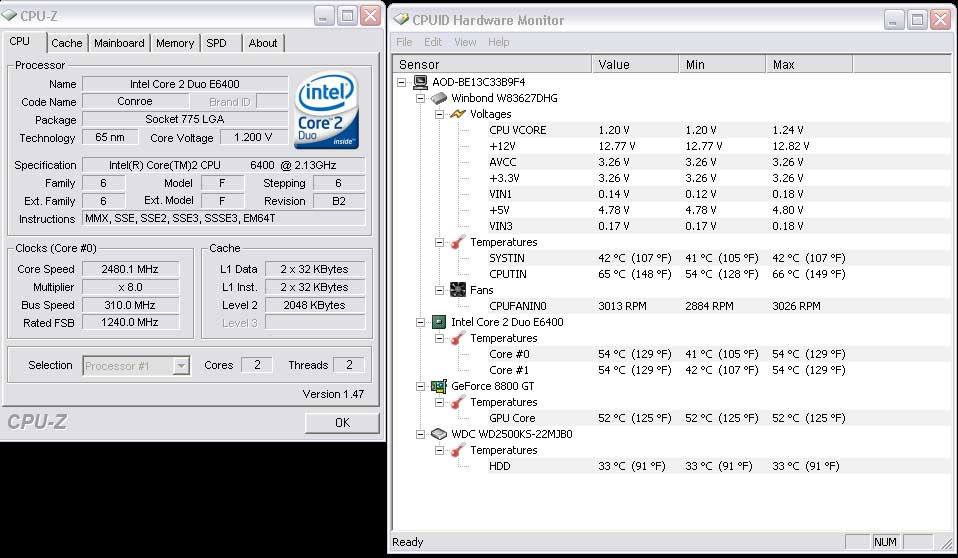The image size is (958, 558).
Task: Select the AVCC voltage row
Action: coord(671,162)
